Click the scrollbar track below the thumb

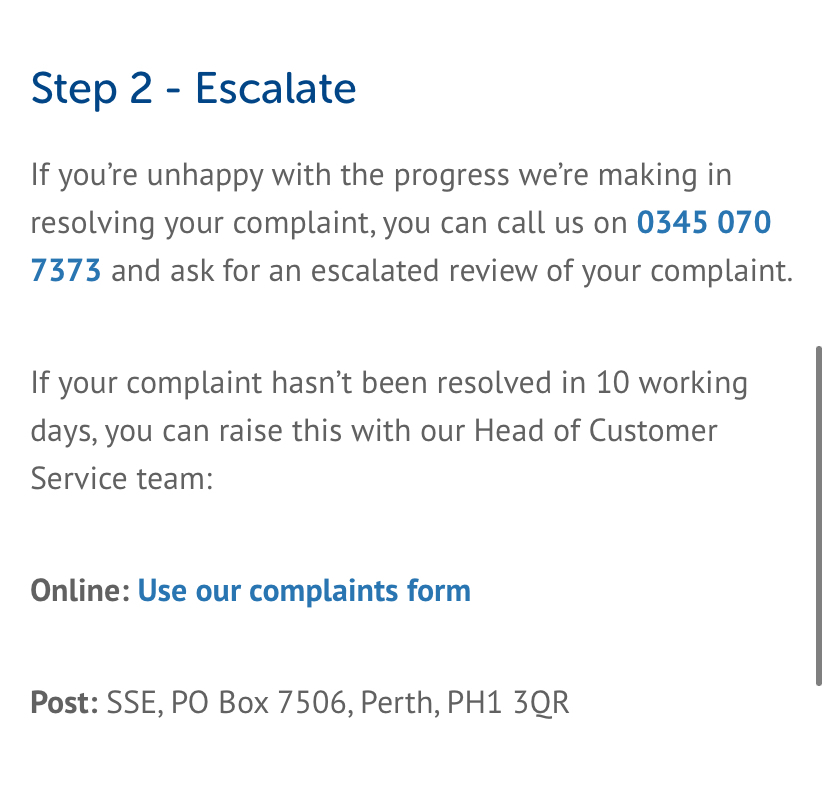click(x=818, y=734)
